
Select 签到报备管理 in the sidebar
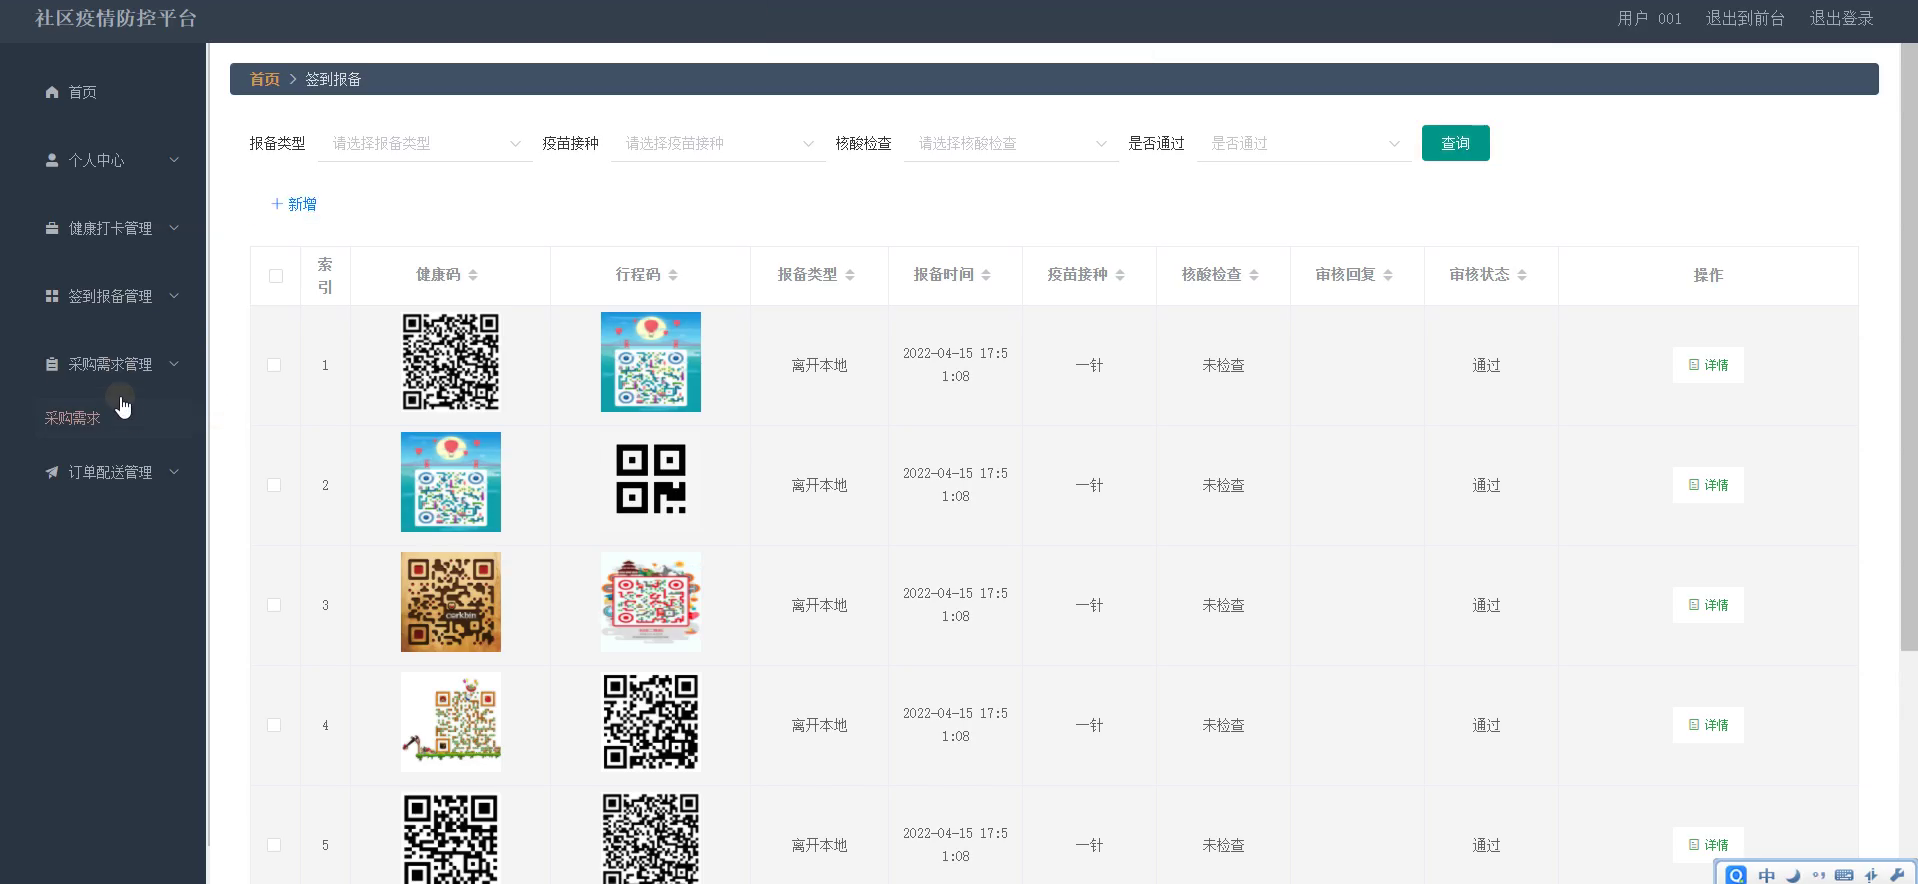coord(110,296)
